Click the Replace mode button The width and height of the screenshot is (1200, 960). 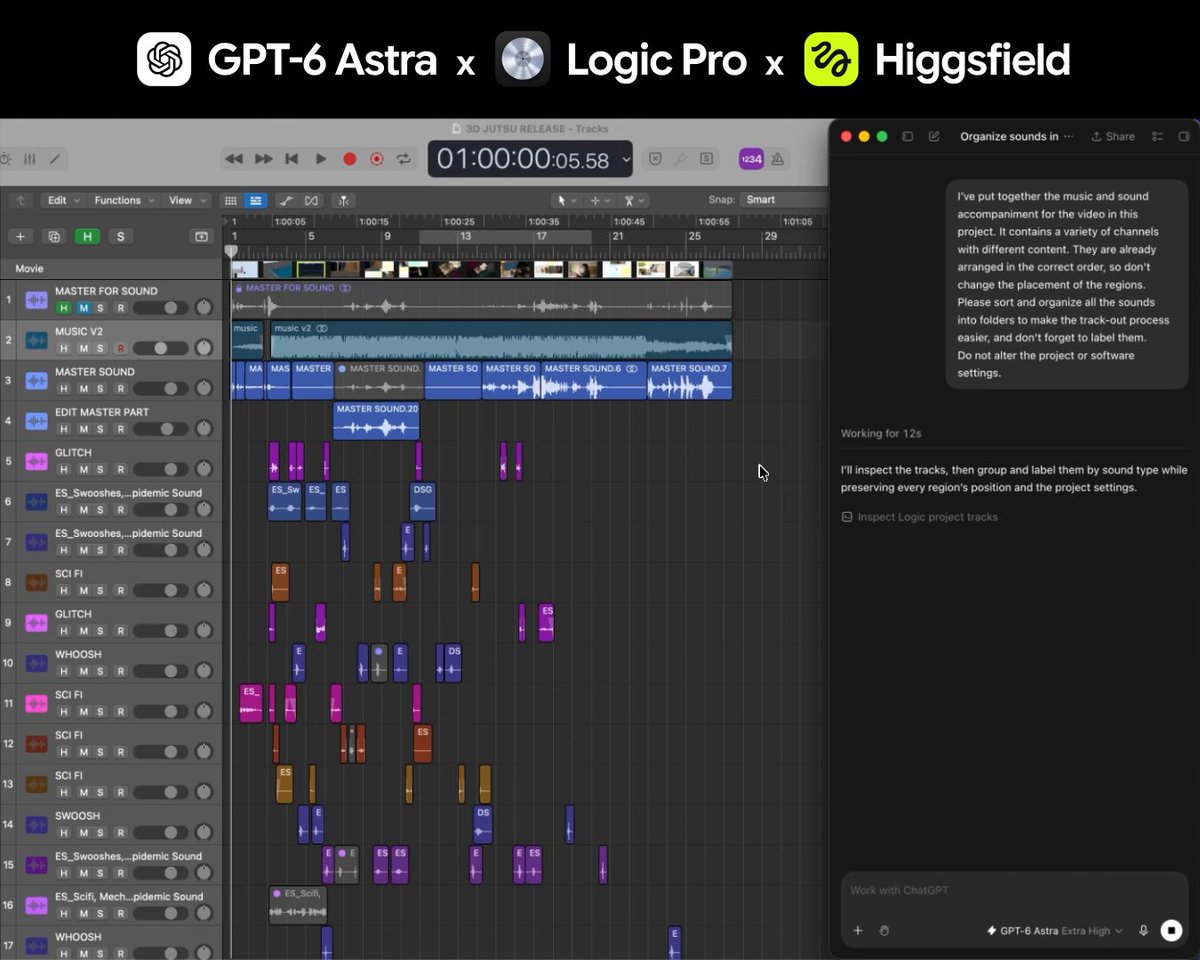pyautogui.click(x=655, y=159)
